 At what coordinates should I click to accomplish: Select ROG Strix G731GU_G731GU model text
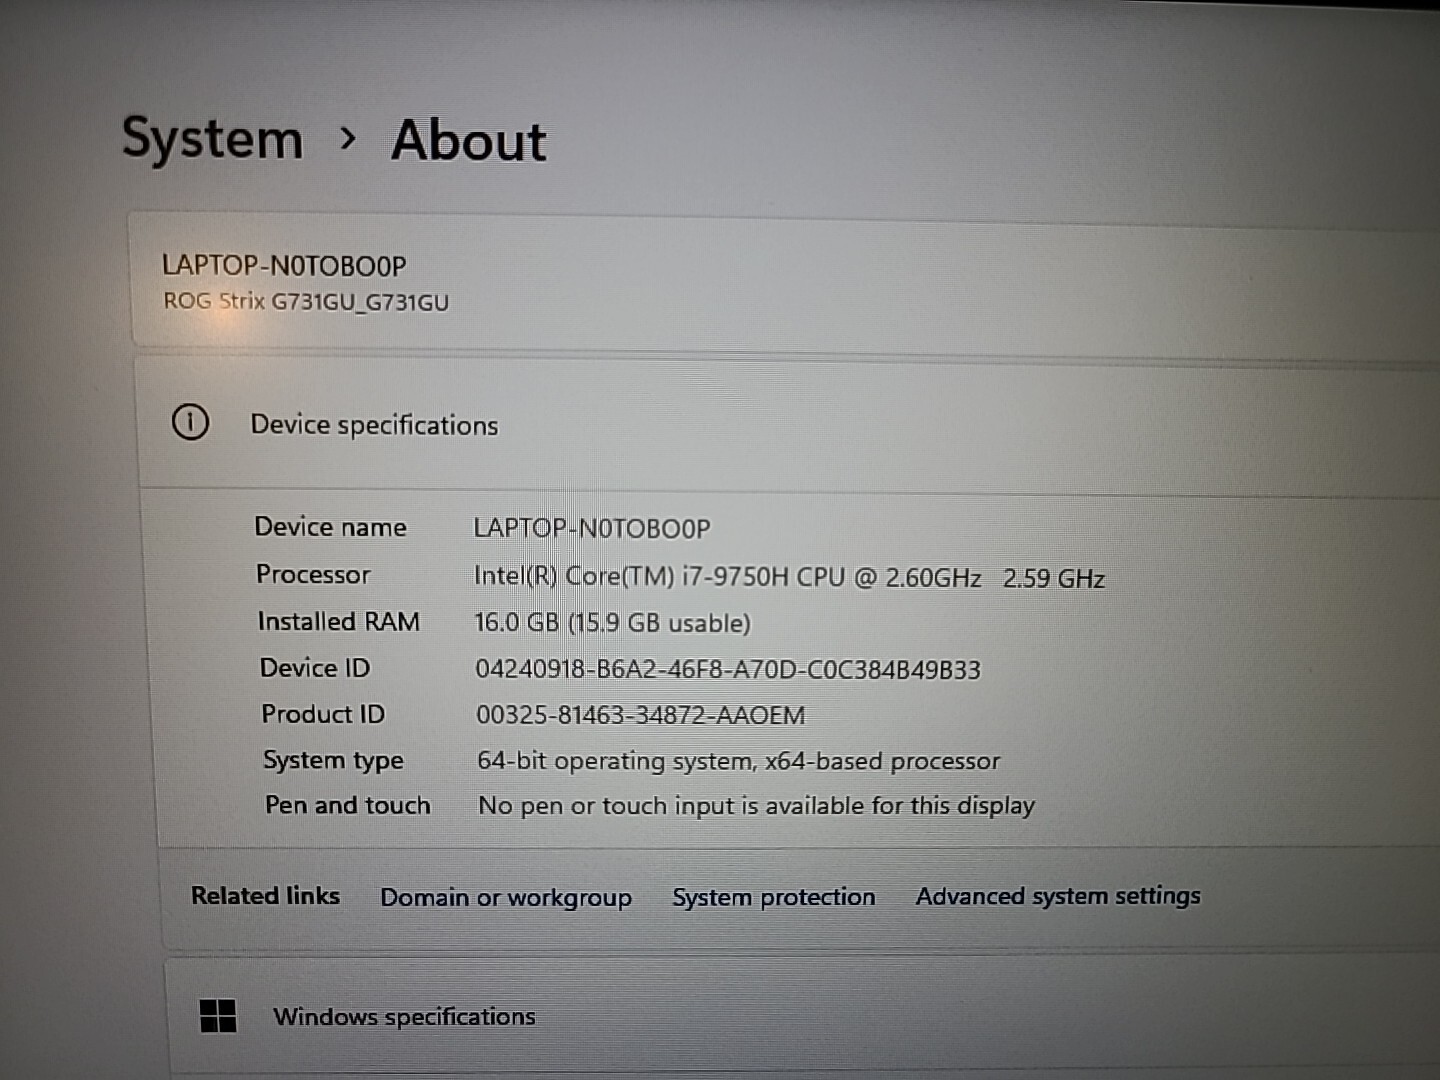[x=306, y=301]
